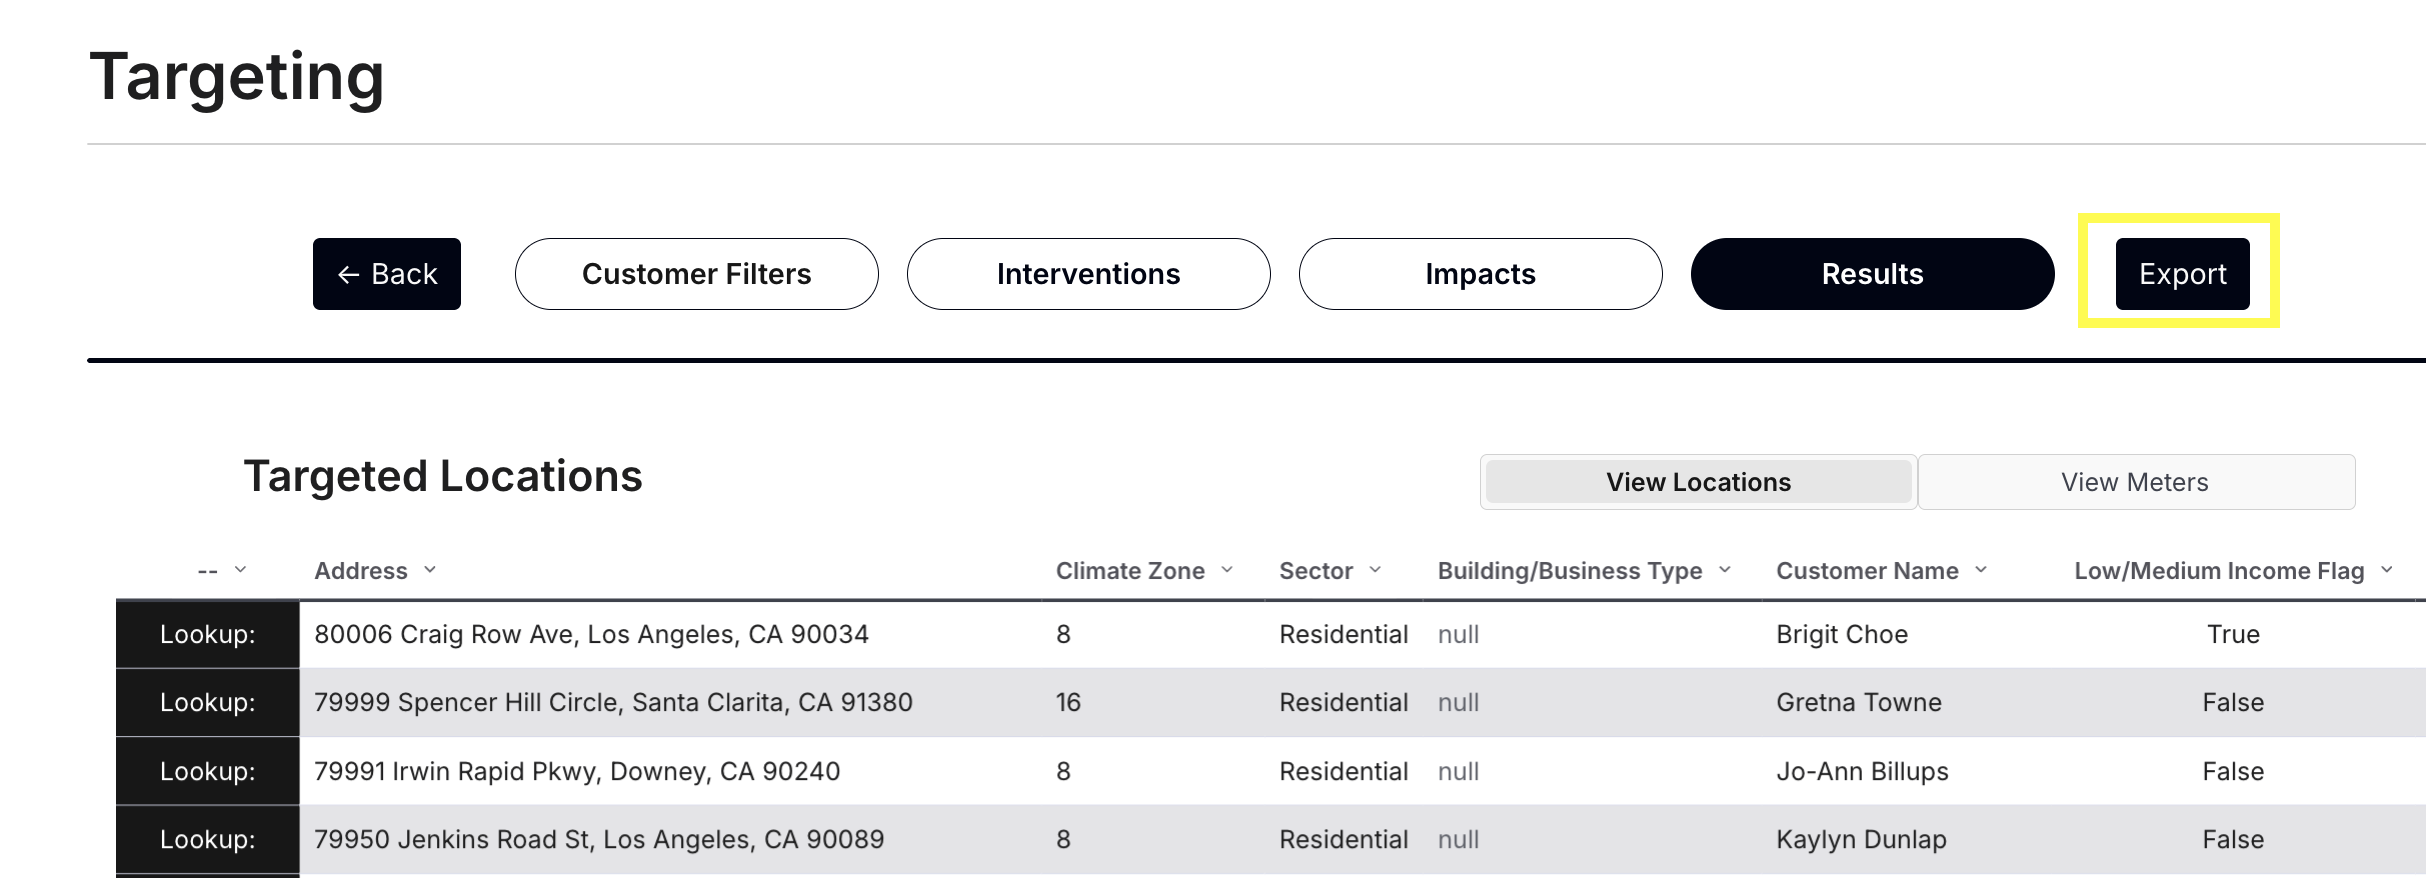This screenshot has height=878, width=2426.
Task: Click the Export button
Action: click(2182, 274)
